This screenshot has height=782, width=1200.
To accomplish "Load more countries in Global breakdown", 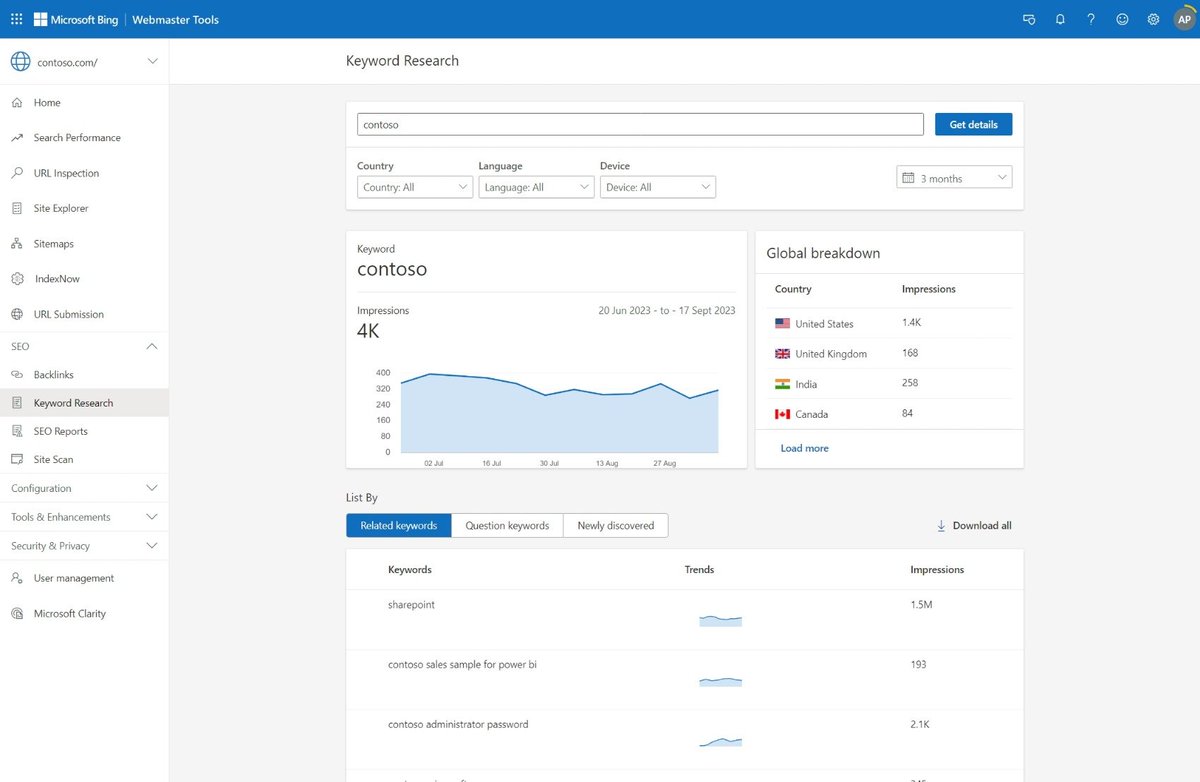I will coord(804,448).
